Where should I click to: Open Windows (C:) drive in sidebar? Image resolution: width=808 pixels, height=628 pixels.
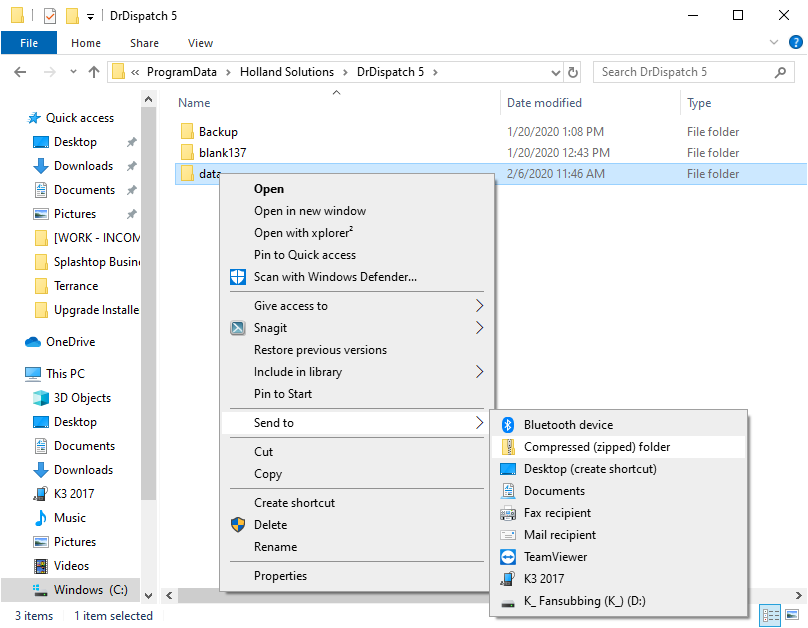point(71,590)
